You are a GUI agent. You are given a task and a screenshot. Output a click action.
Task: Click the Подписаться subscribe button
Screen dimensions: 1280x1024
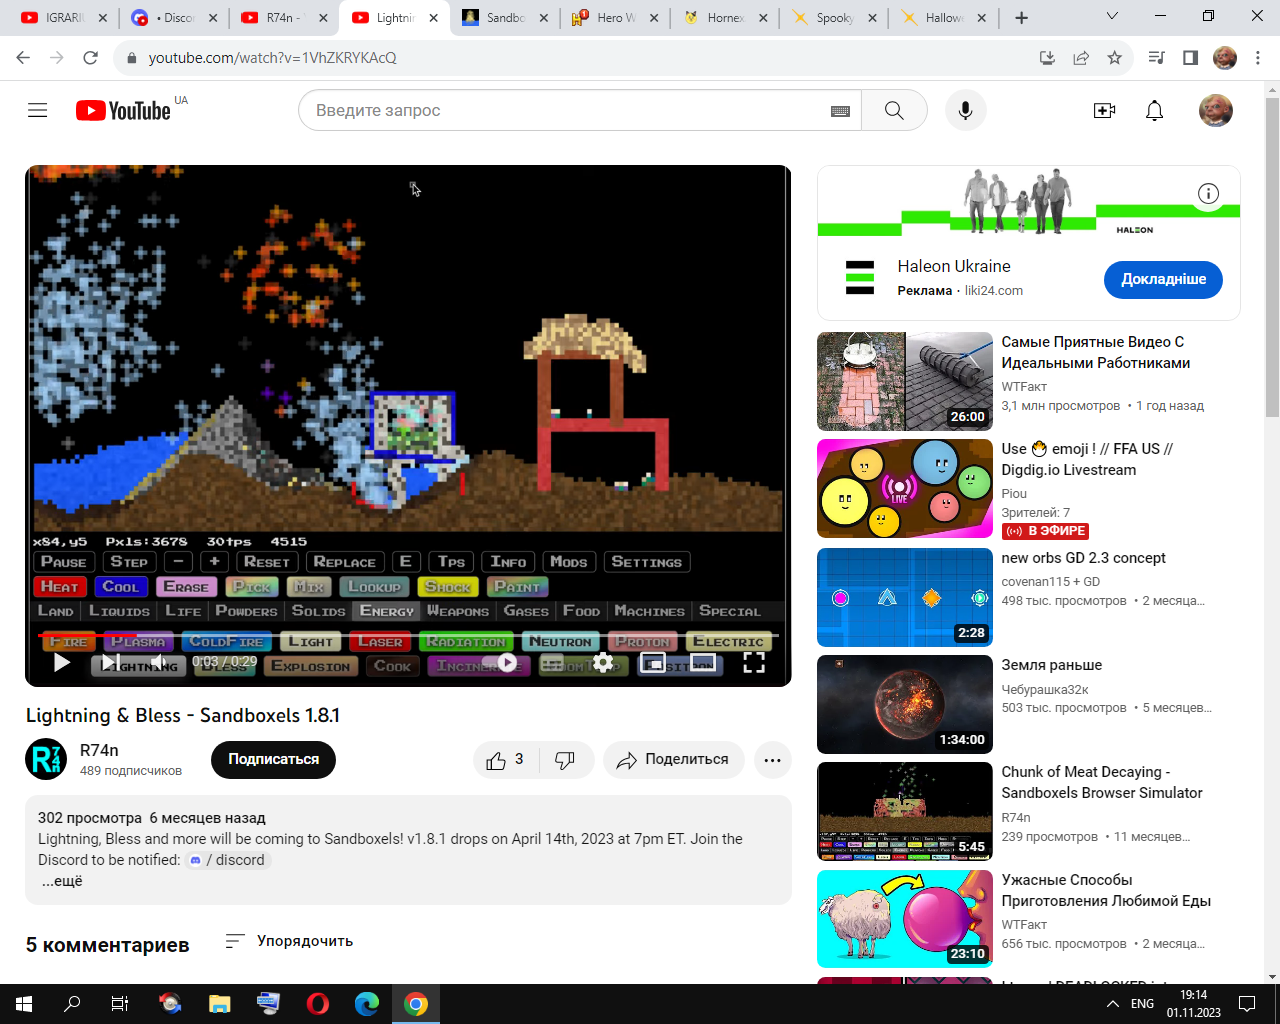pos(273,760)
